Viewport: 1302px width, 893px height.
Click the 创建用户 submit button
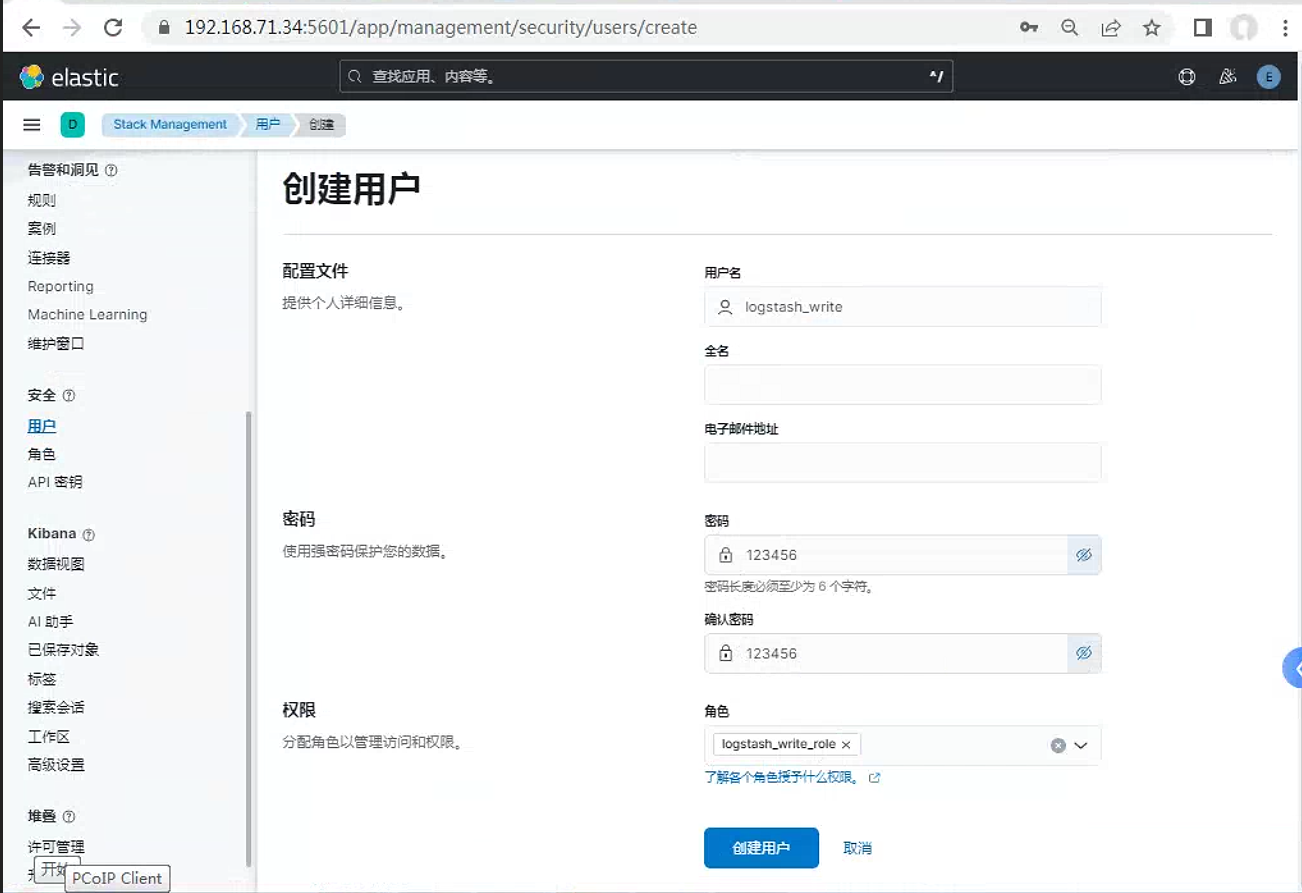click(761, 848)
